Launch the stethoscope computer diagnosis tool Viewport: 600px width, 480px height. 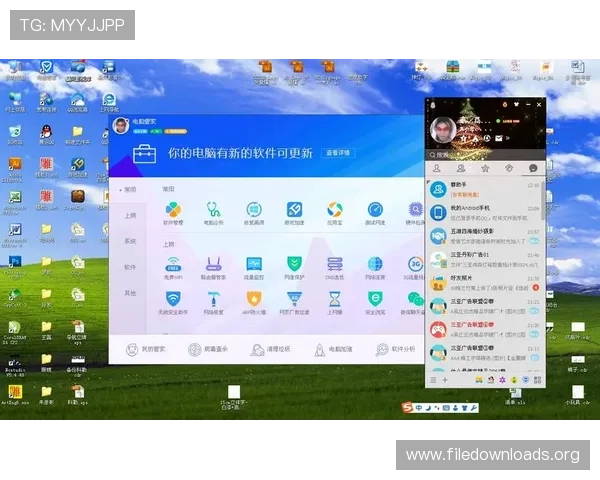pyautogui.click(x=214, y=213)
